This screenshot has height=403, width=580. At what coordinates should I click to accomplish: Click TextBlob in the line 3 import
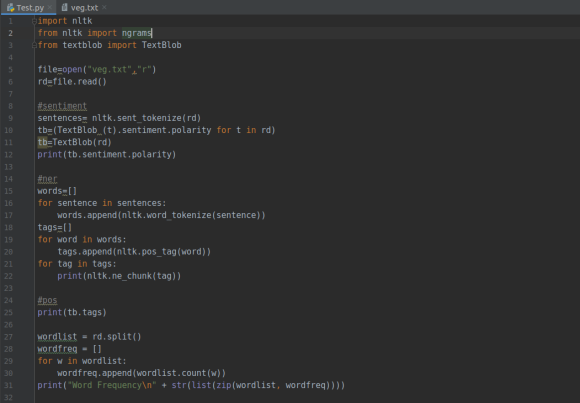[x=162, y=45]
